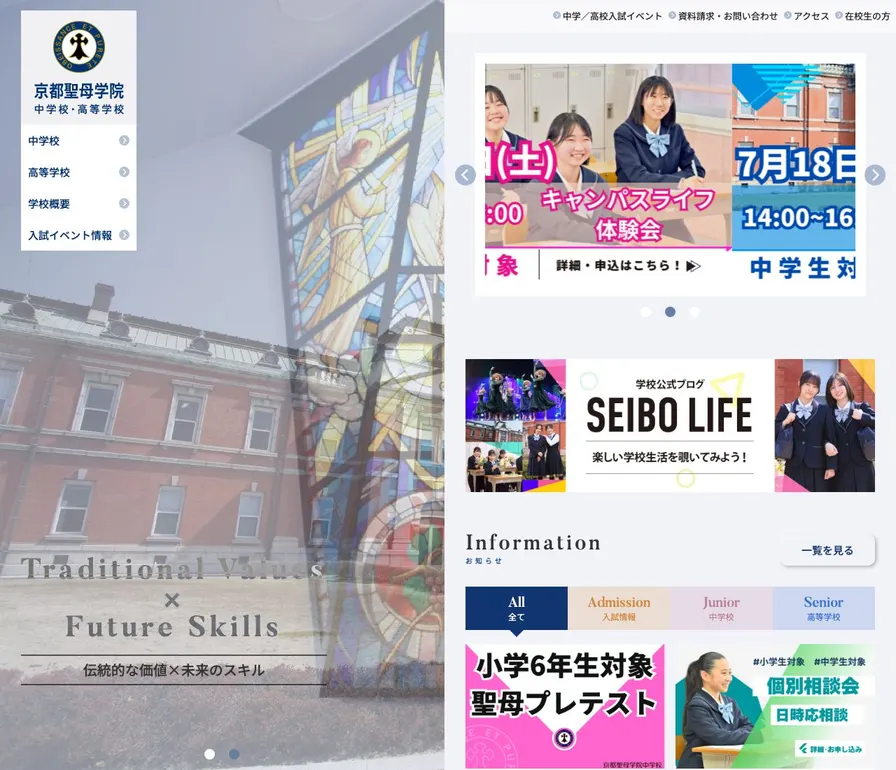Select the second hero slideshow dot
The height and width of the screenshot is (770, 896).
tap(234, 754)
